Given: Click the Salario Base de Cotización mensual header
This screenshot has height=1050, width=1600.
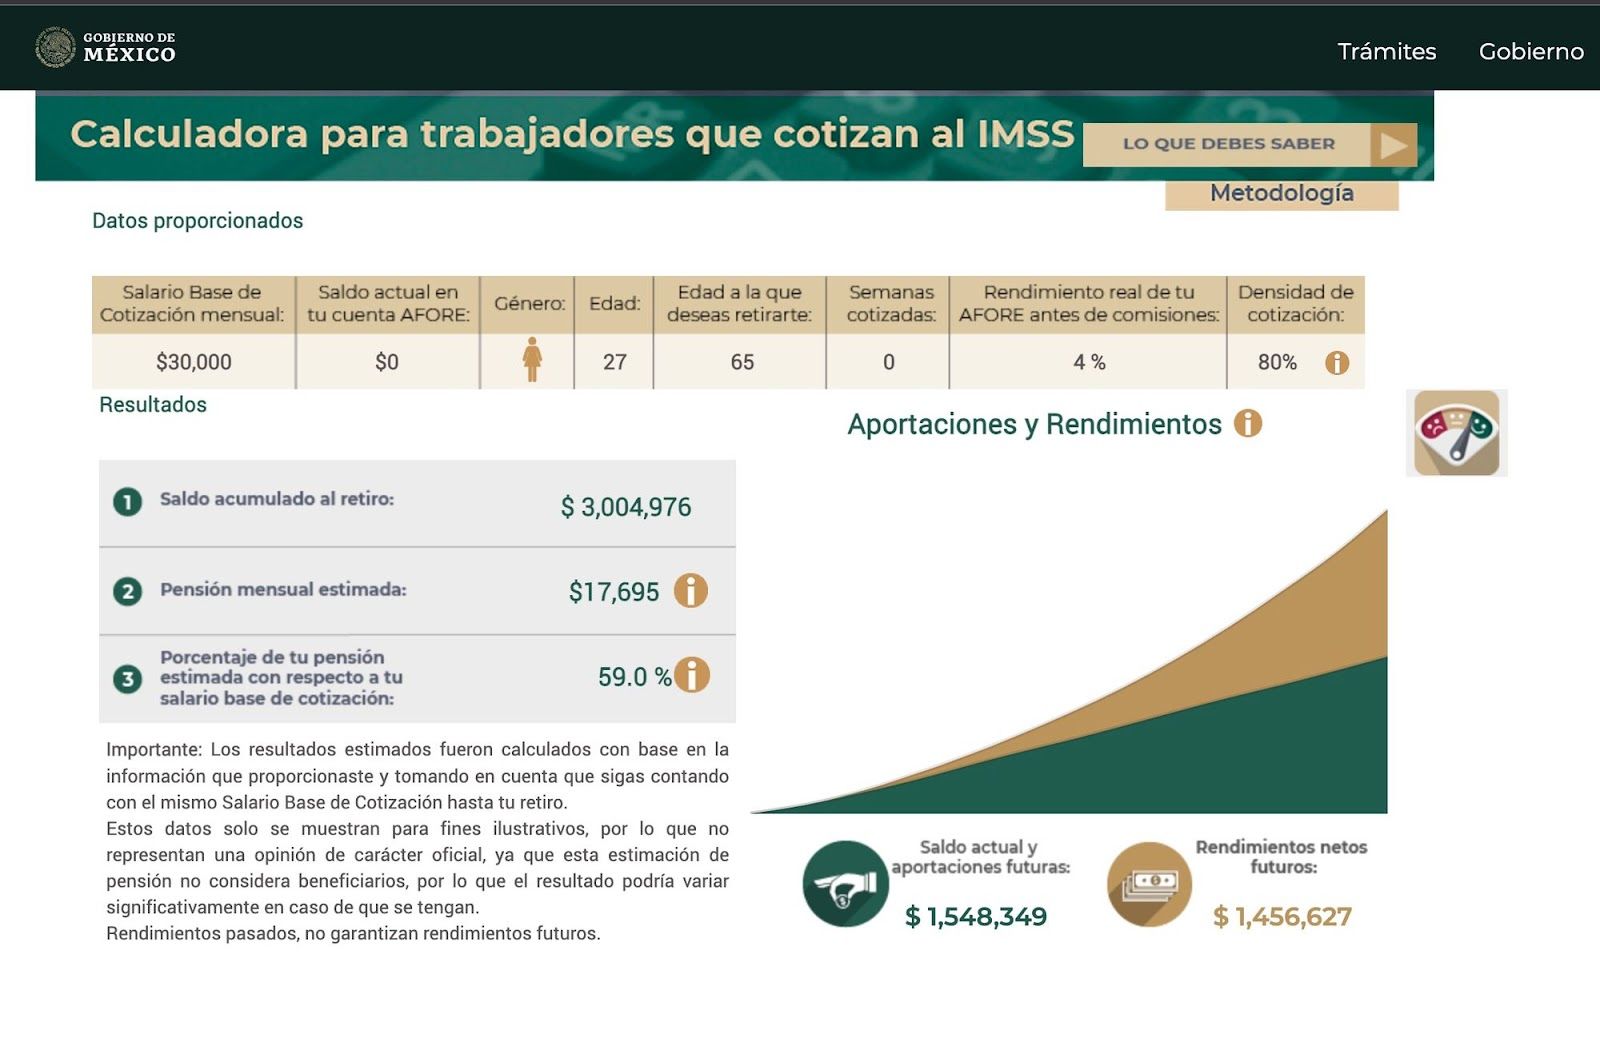Looking at the screenshot, I should (x=192, y=303).
